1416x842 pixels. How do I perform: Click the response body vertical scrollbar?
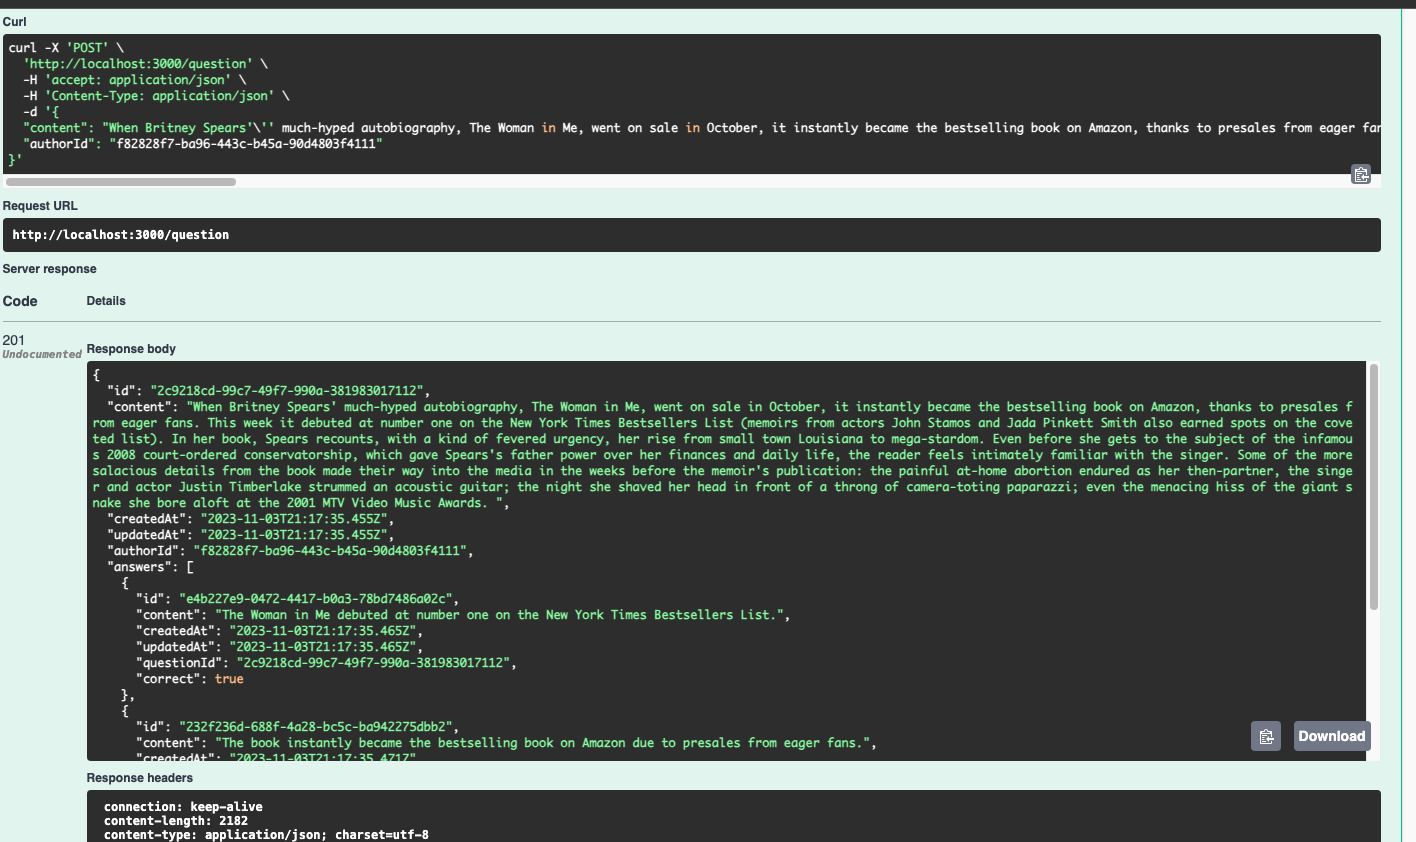tap(1374, 487)
